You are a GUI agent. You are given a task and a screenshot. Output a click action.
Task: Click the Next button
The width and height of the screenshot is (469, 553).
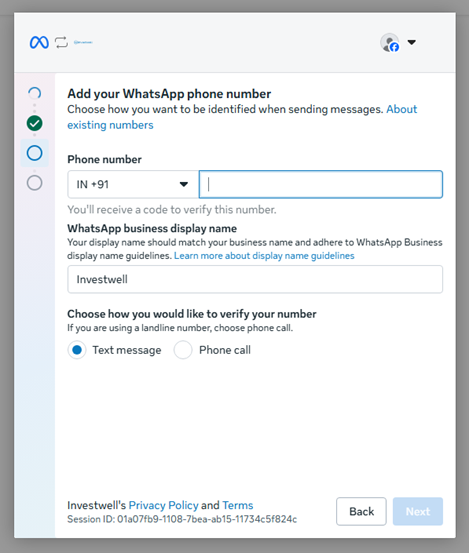[x=418, y=511]
